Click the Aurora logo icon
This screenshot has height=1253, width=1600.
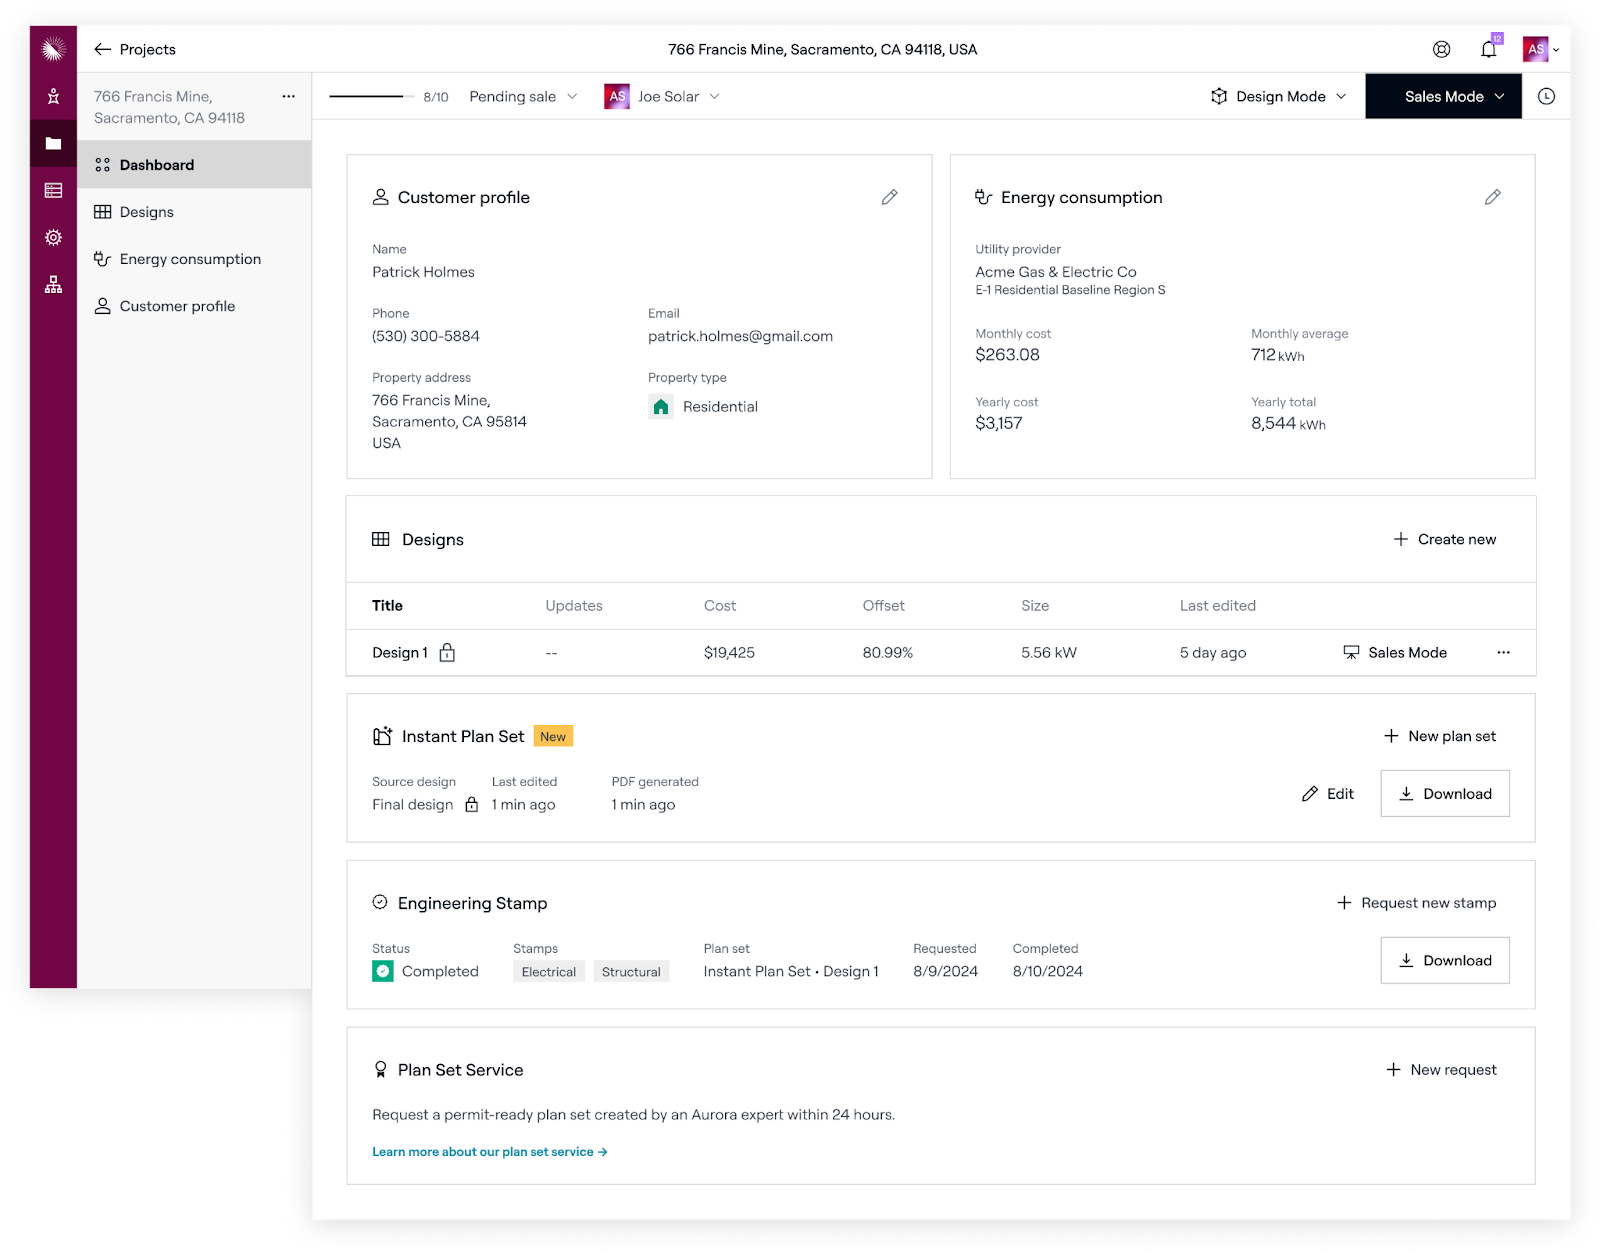tap(53, 48)
